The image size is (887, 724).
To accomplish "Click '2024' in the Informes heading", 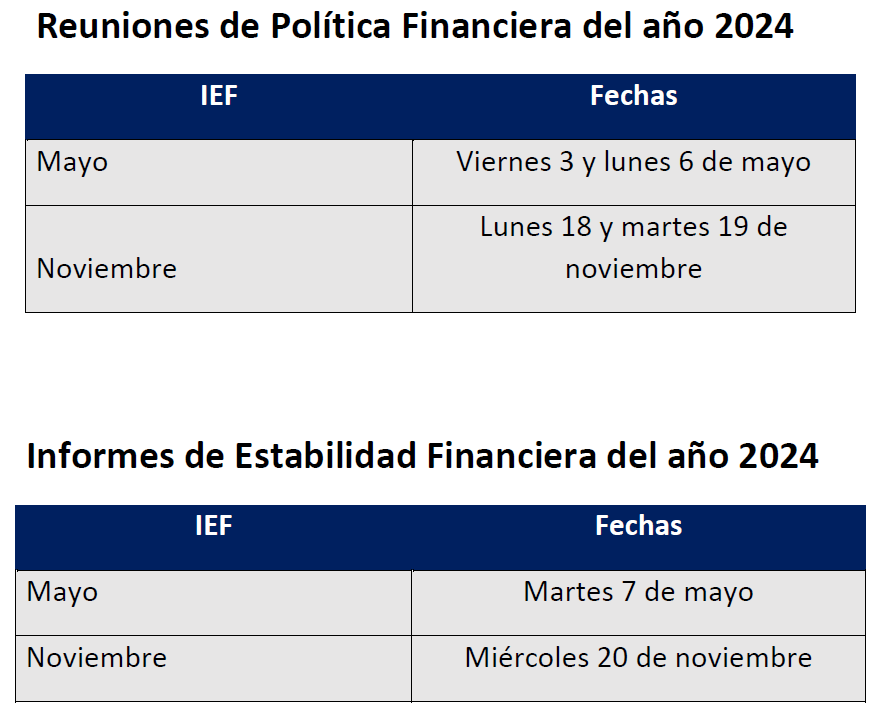I will point(778,457).
